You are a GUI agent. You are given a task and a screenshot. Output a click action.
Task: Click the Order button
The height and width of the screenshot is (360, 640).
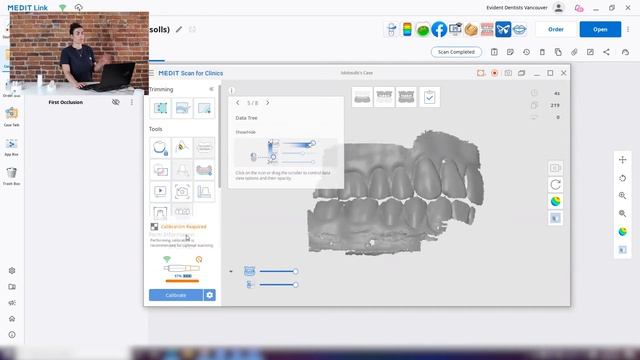(556, 29)
